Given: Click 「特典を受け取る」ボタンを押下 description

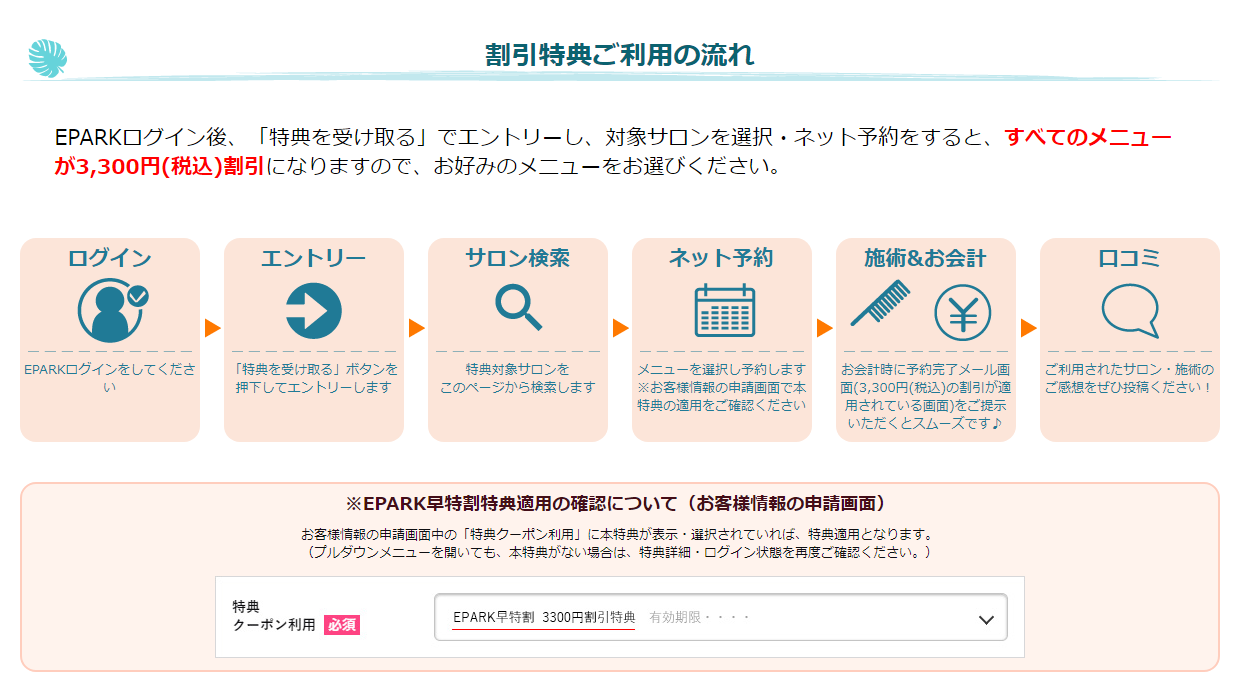Looking at the screenshot, I should tap(314, 378).
